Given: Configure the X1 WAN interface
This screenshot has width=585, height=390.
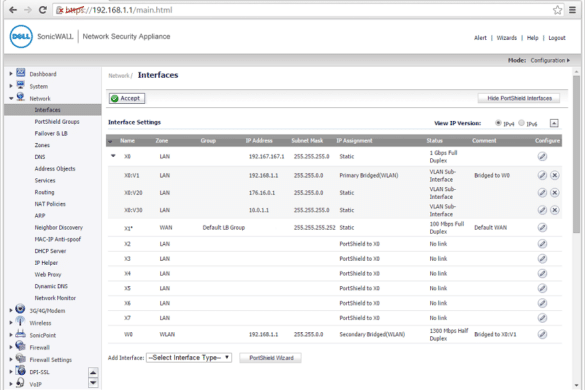Looking at the screenshot, I should tap(542, 228).
